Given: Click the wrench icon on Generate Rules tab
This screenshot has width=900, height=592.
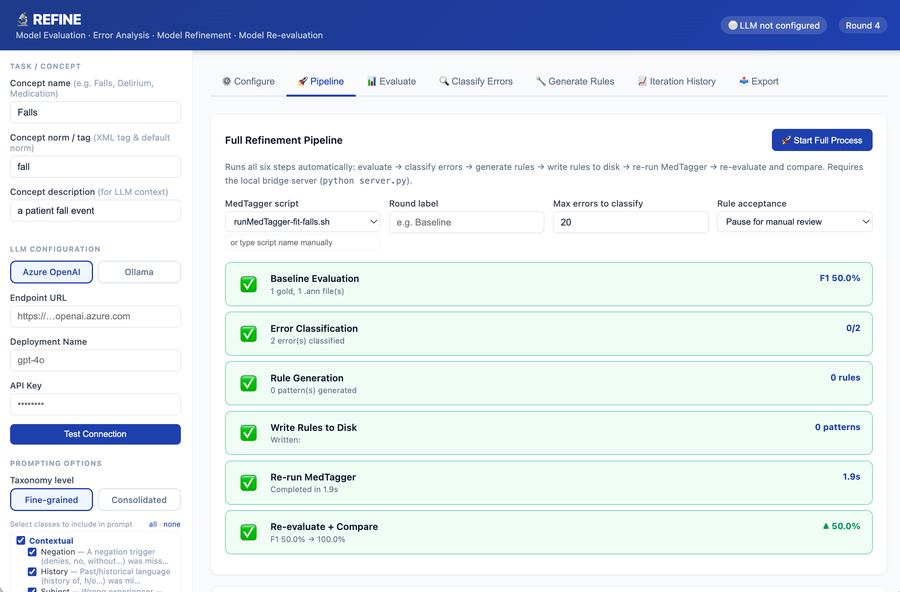Looking at the screenshot, I should click(x=541, y=81).
